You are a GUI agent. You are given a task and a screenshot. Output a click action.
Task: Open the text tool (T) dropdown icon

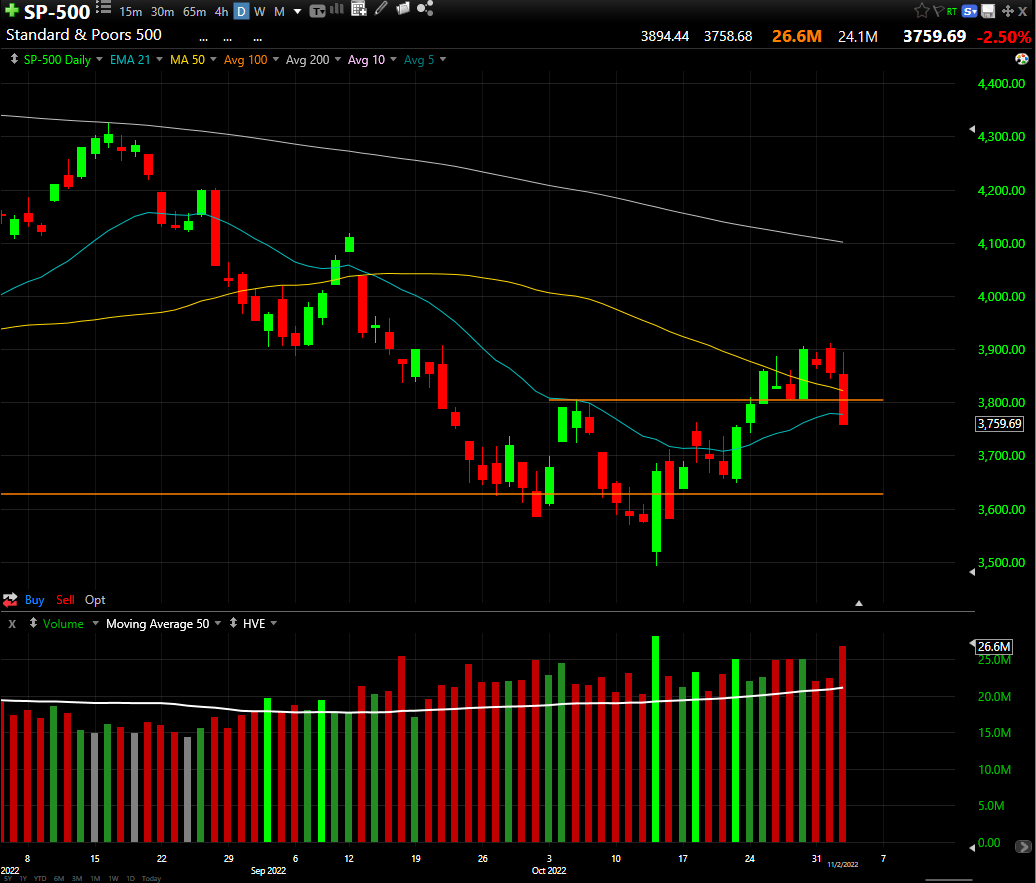pyautogui.click(x=318, y=11)
